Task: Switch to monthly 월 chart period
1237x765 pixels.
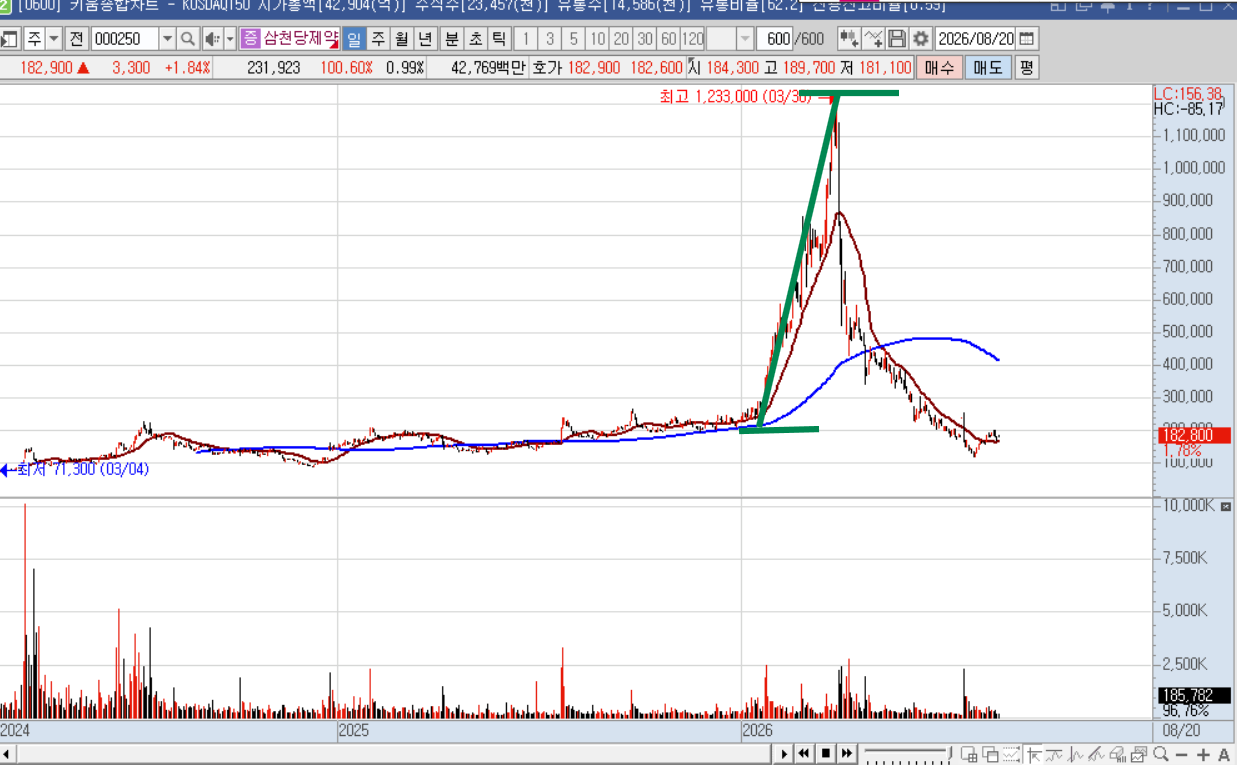Action: coord(402,39)
